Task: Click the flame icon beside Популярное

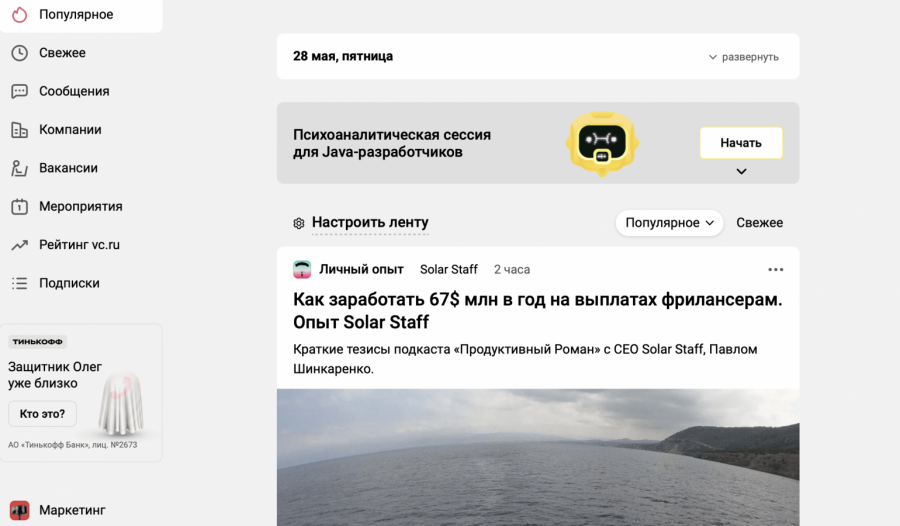Action: click(x=19, y=15)
